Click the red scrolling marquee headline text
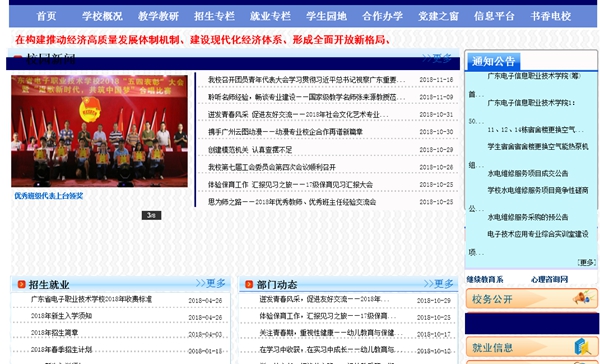This screenshot has width=600, height=364. pyautogui.click(x=203, y=39)
